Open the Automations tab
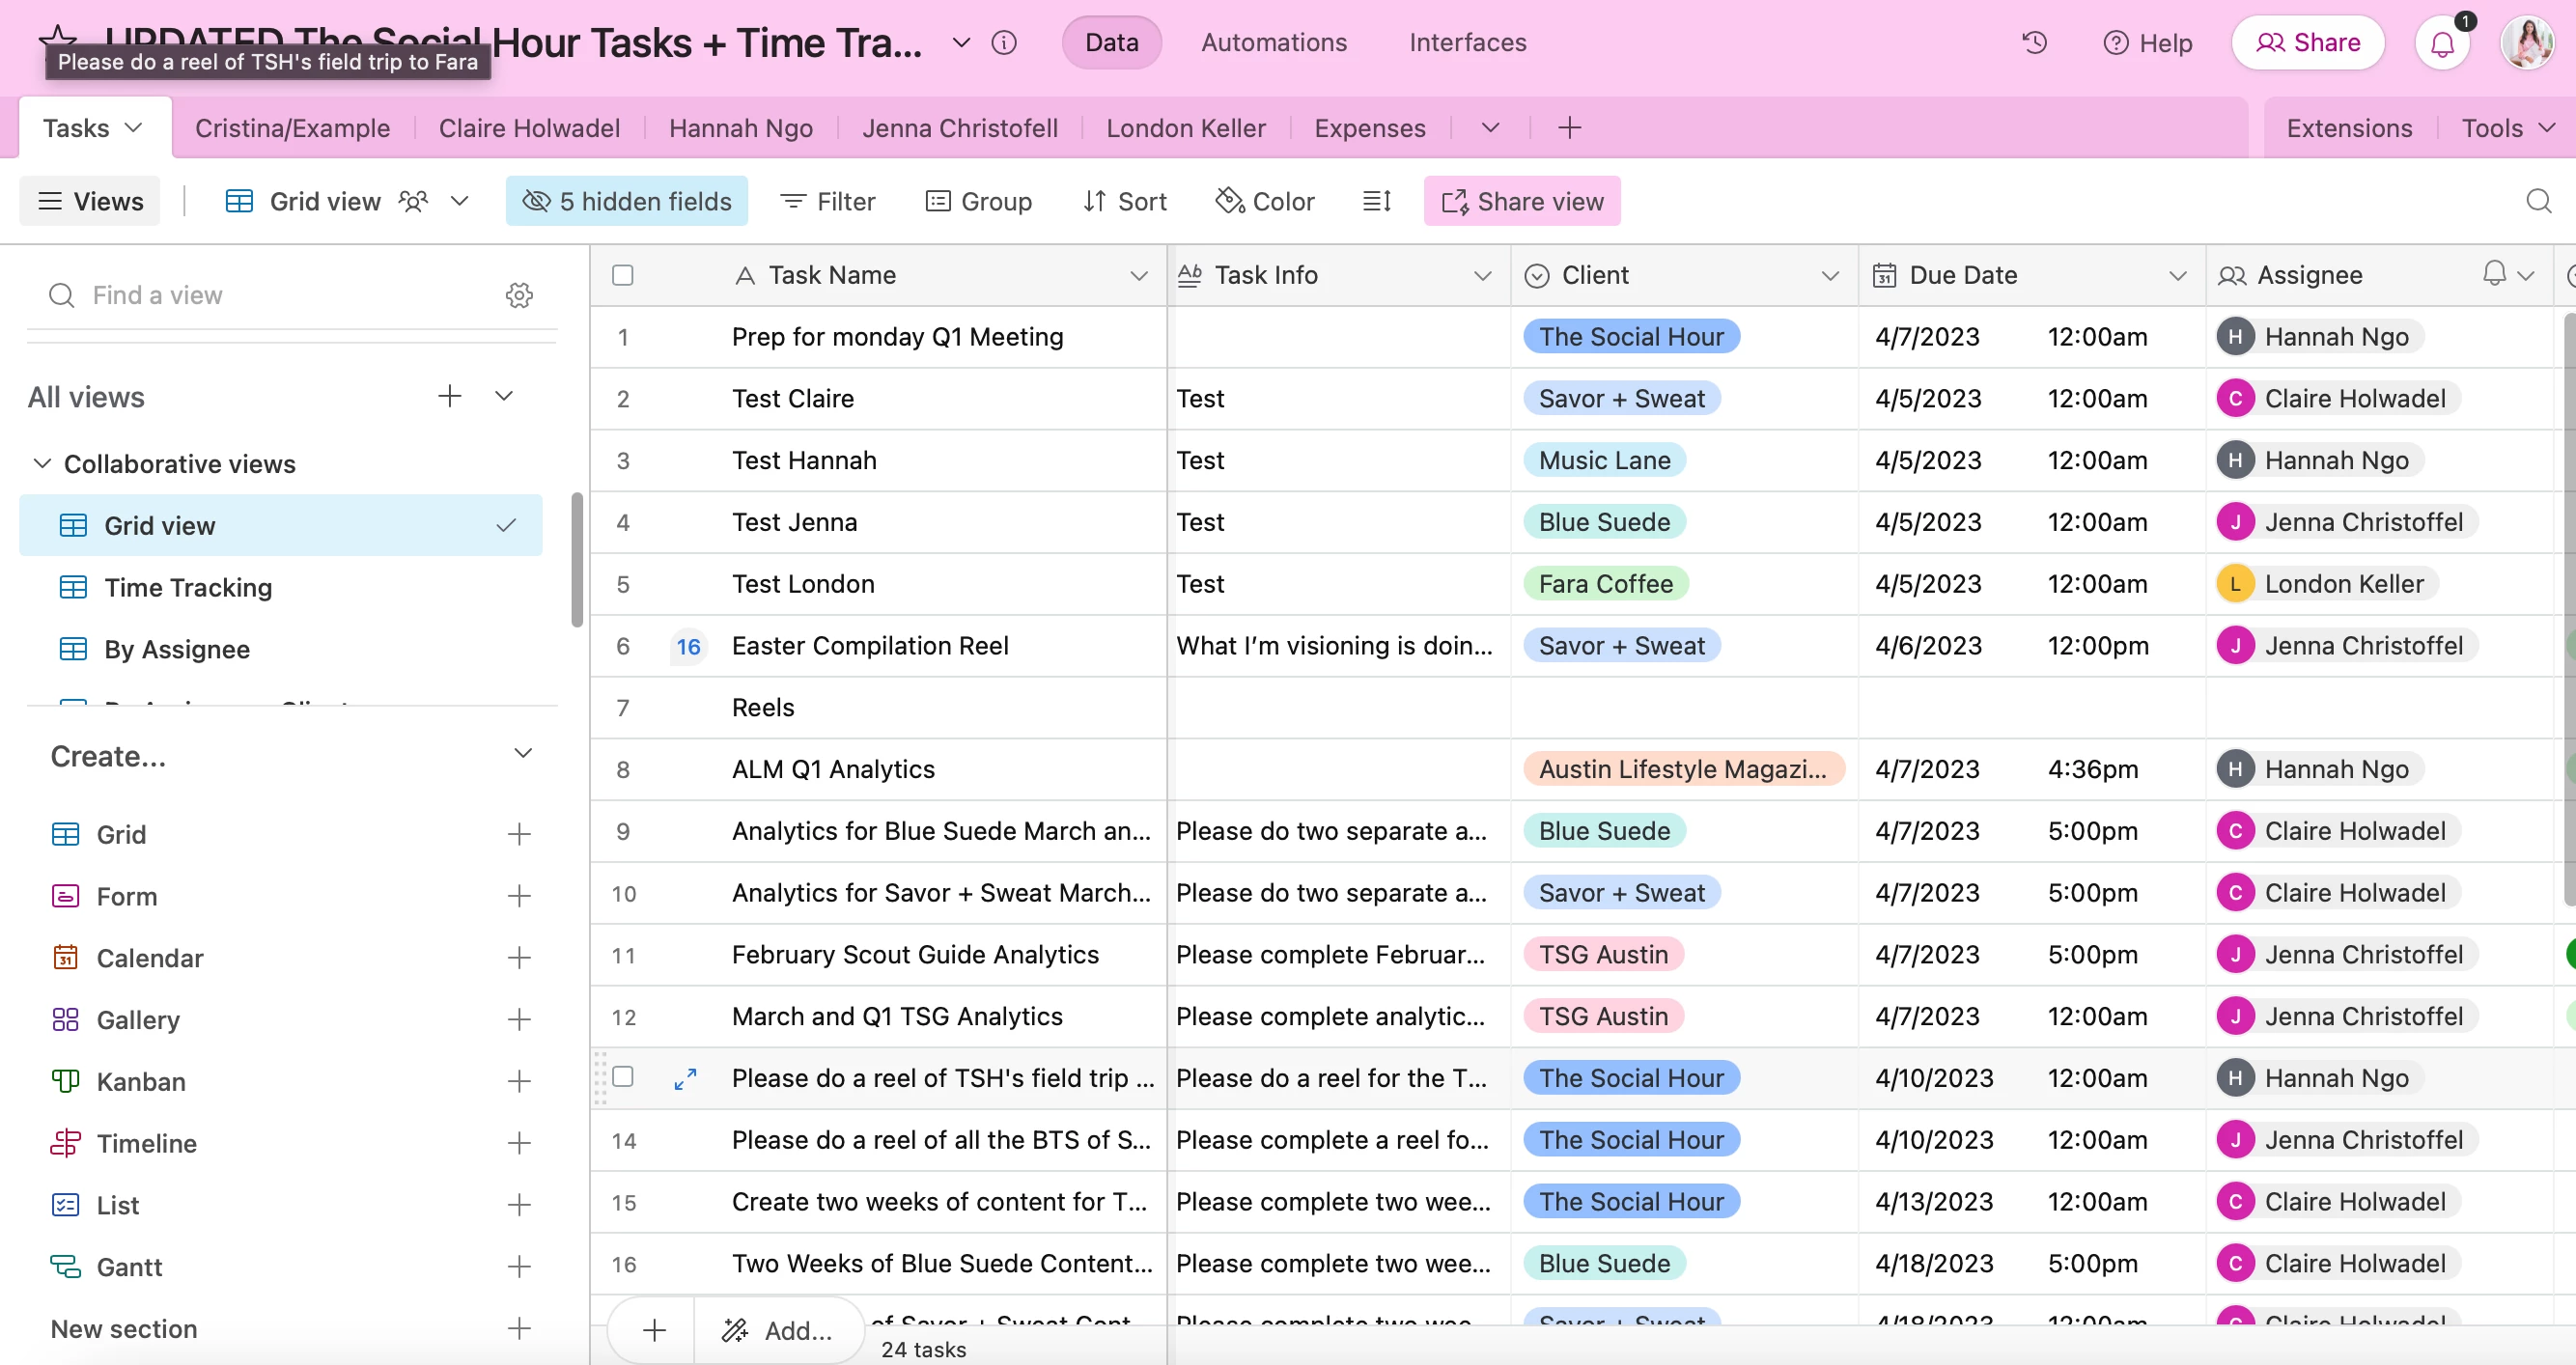 tap(1273, 43)
